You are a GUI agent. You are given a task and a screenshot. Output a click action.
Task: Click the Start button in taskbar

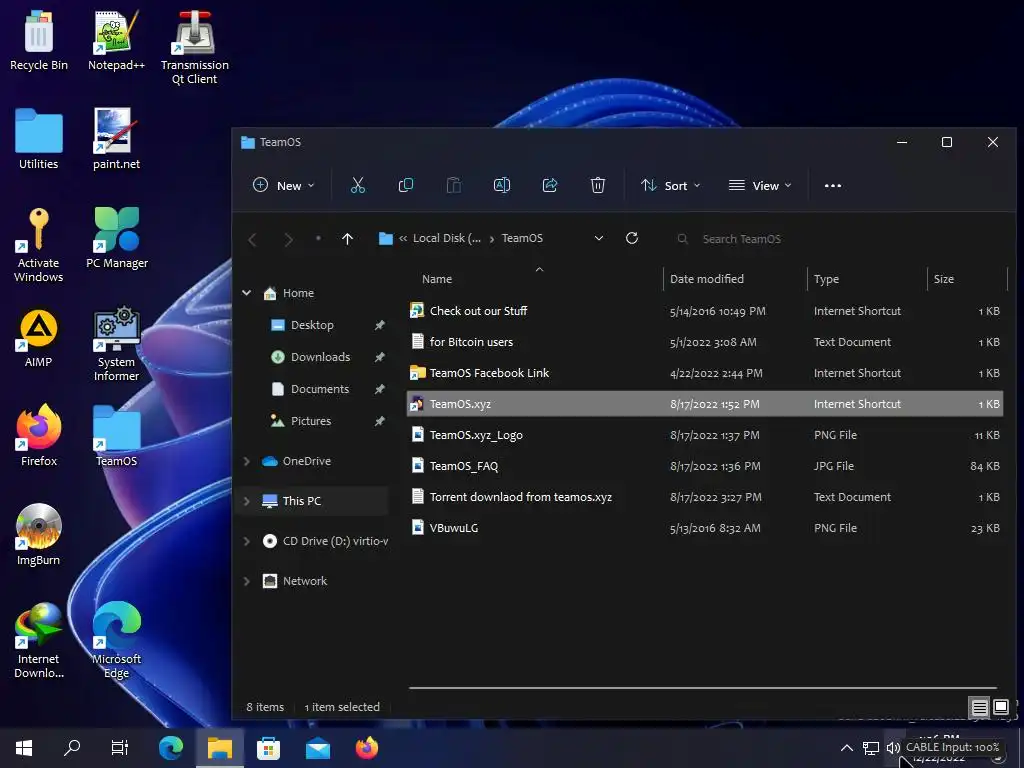24,748
